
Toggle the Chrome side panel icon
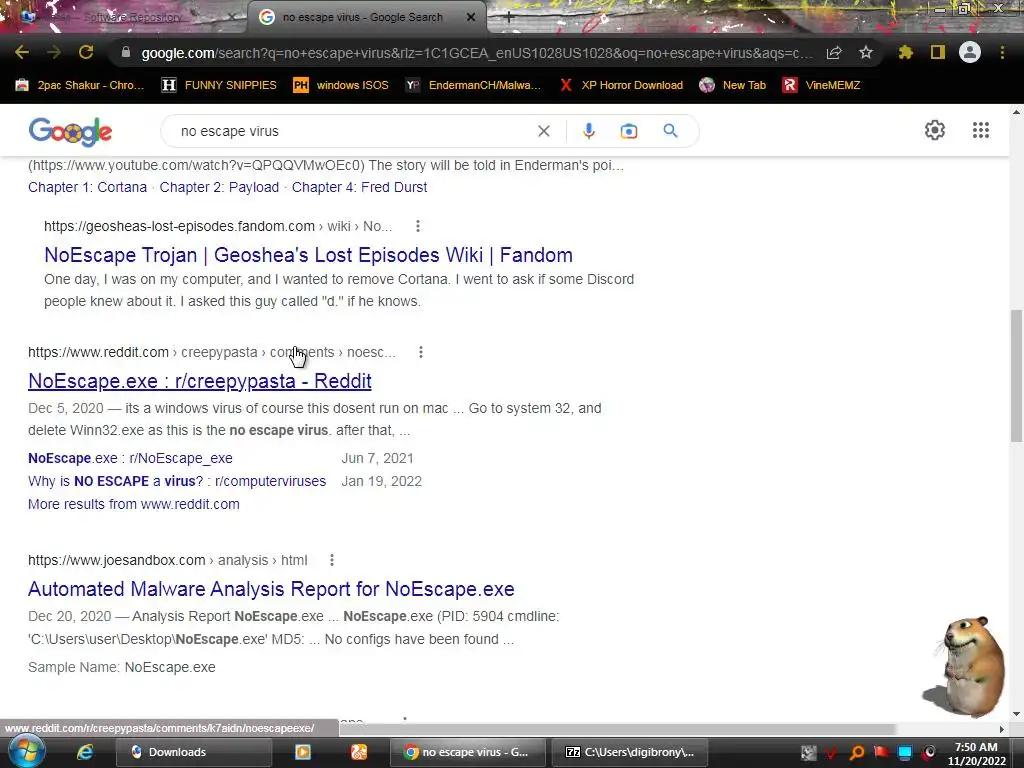tap(938, 52)
